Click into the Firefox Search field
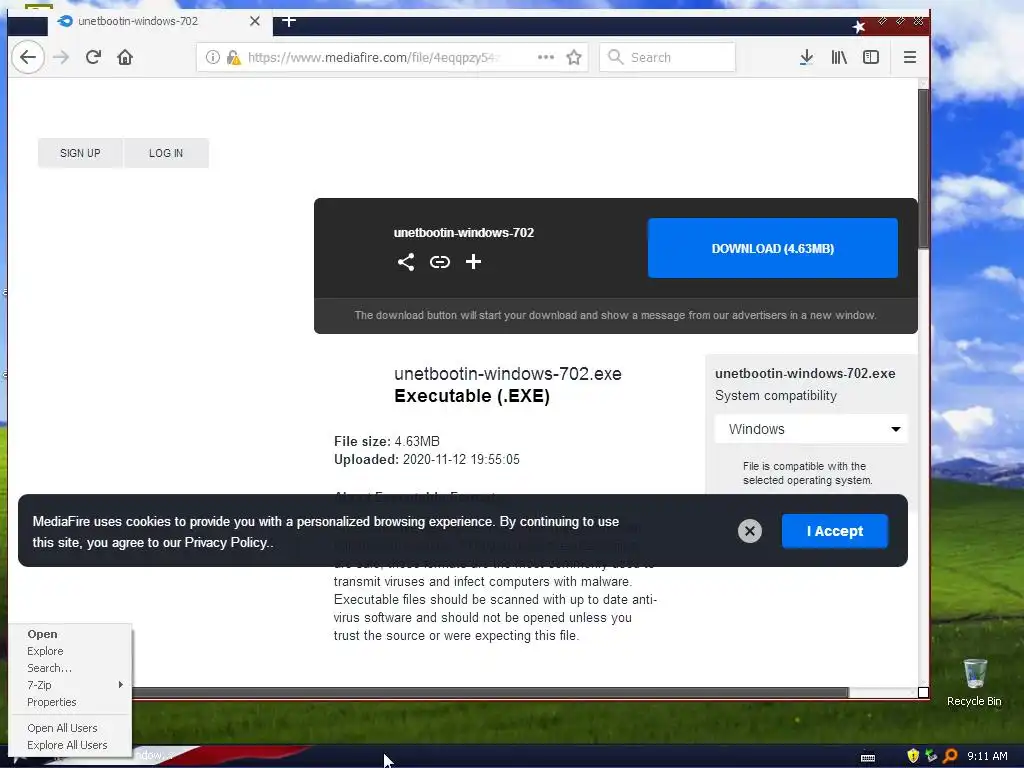This screenshot has height=768, width=1024. tap(667, 57)
